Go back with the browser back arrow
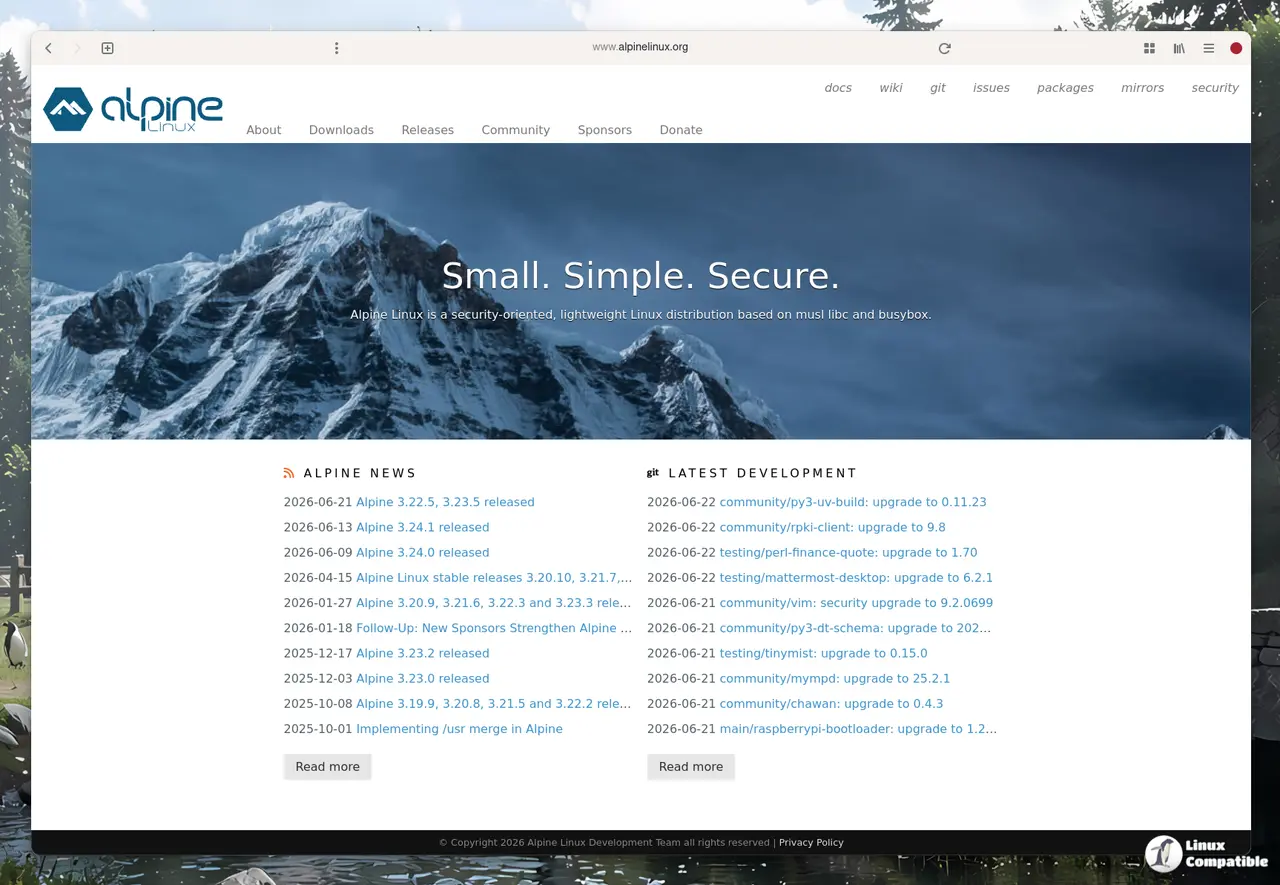This screenshot has height=885, width=1280. (x=48, y=48)
